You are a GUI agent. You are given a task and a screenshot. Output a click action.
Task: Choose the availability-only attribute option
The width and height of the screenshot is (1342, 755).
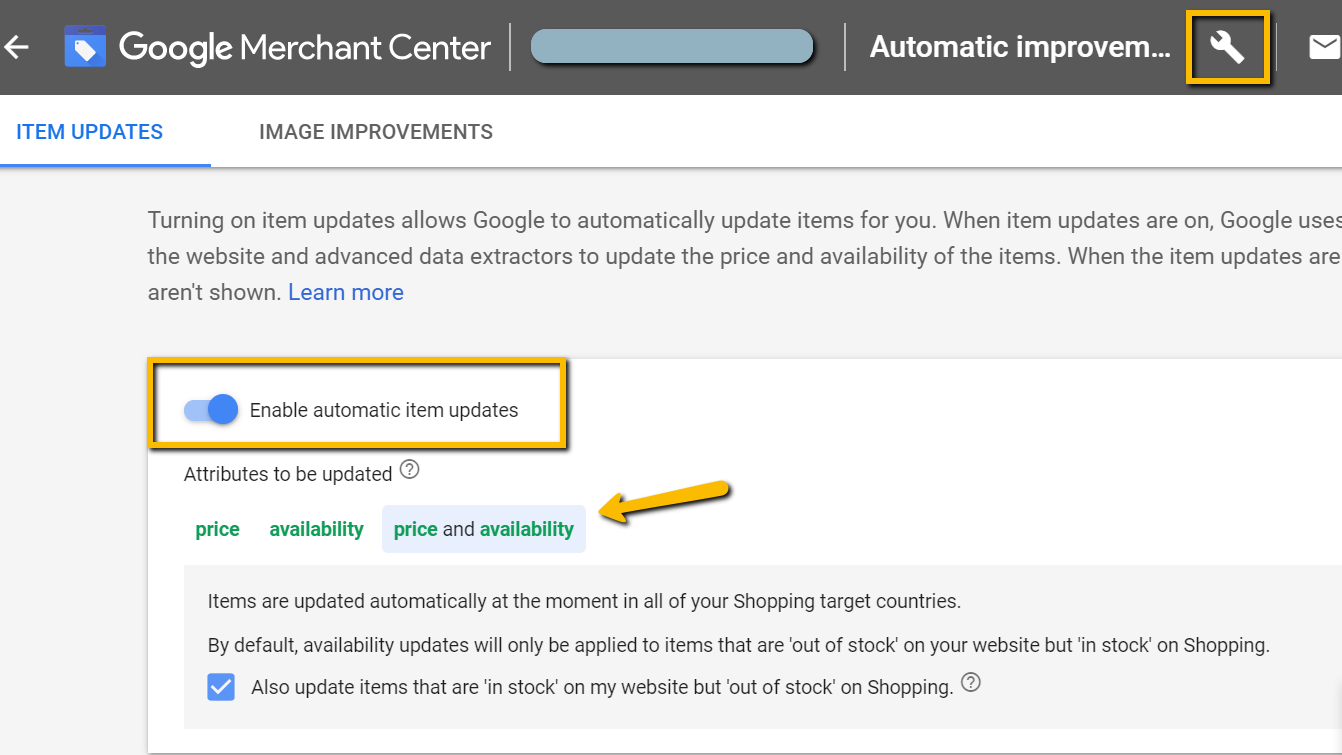316,529
